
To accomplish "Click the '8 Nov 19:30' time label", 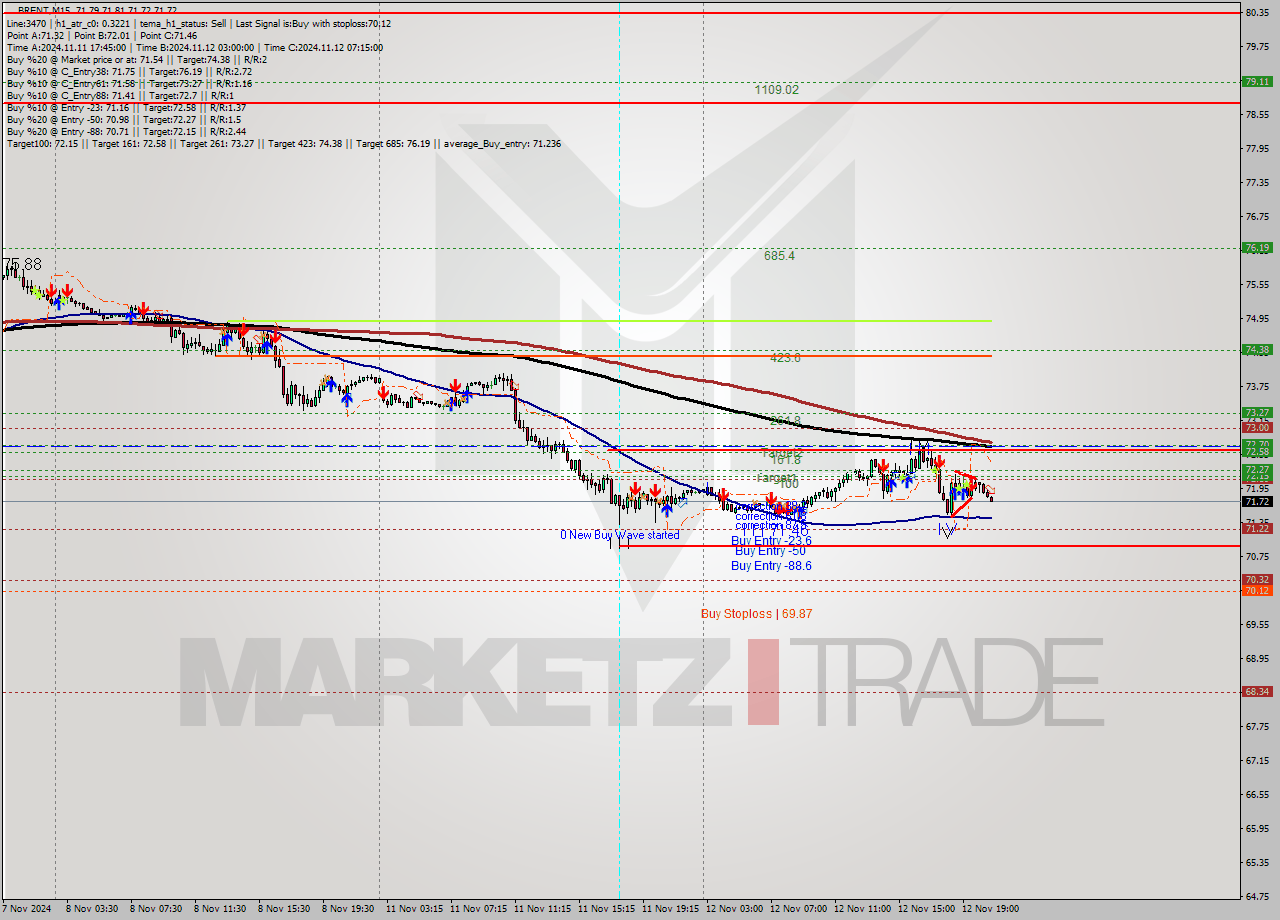I will (x=346, y=909).
